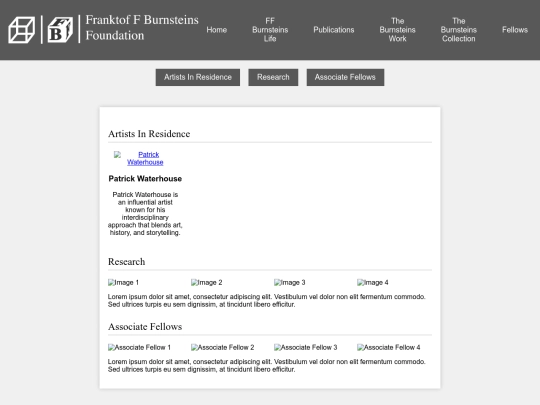Click the Patrick Waterhouse biography paragraph

(145, 214)
